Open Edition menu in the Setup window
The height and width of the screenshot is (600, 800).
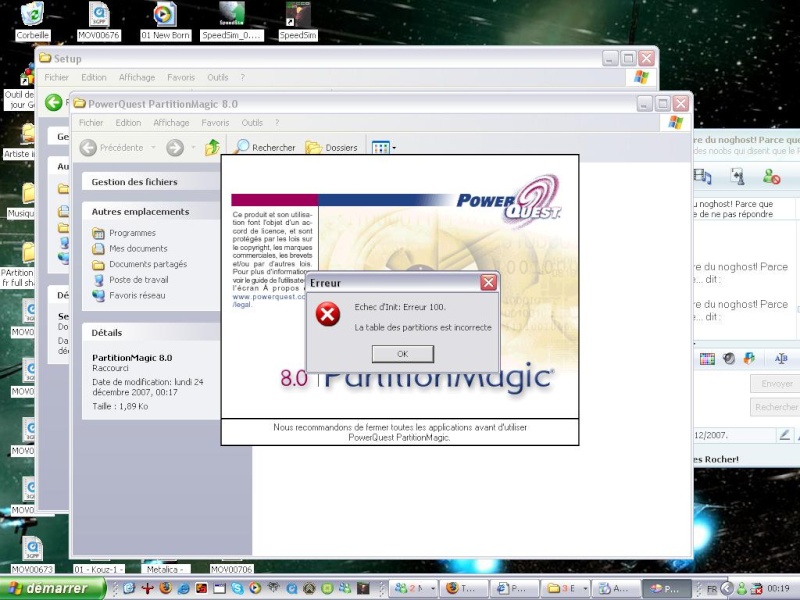coord(94,77)
